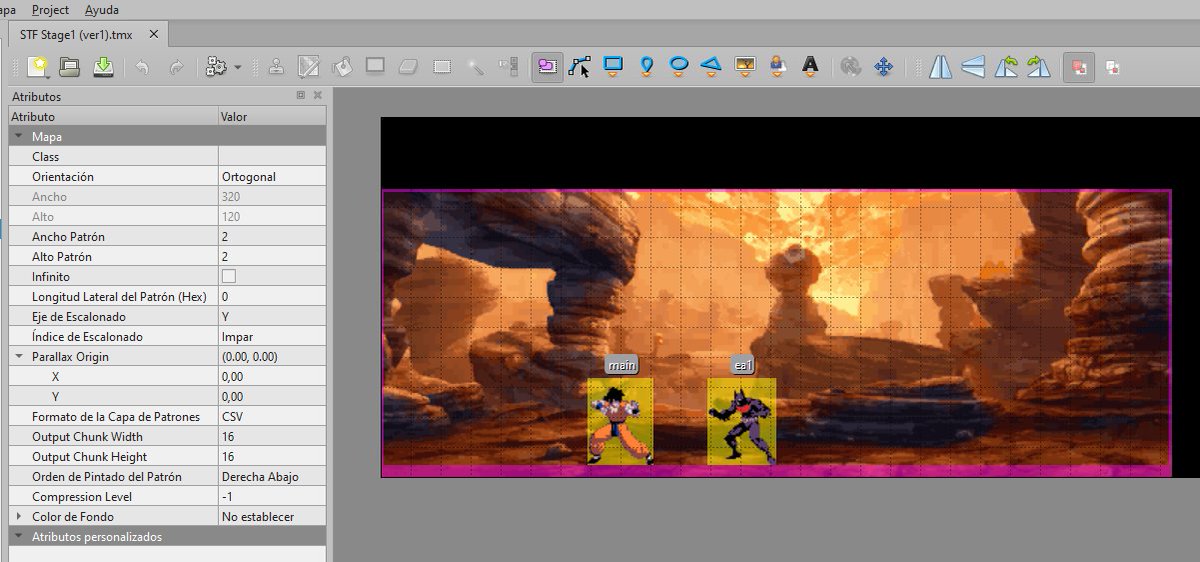Choose the Insert Point tool
The width and height of the screenshot is (1200, 562).
(647, 67)
